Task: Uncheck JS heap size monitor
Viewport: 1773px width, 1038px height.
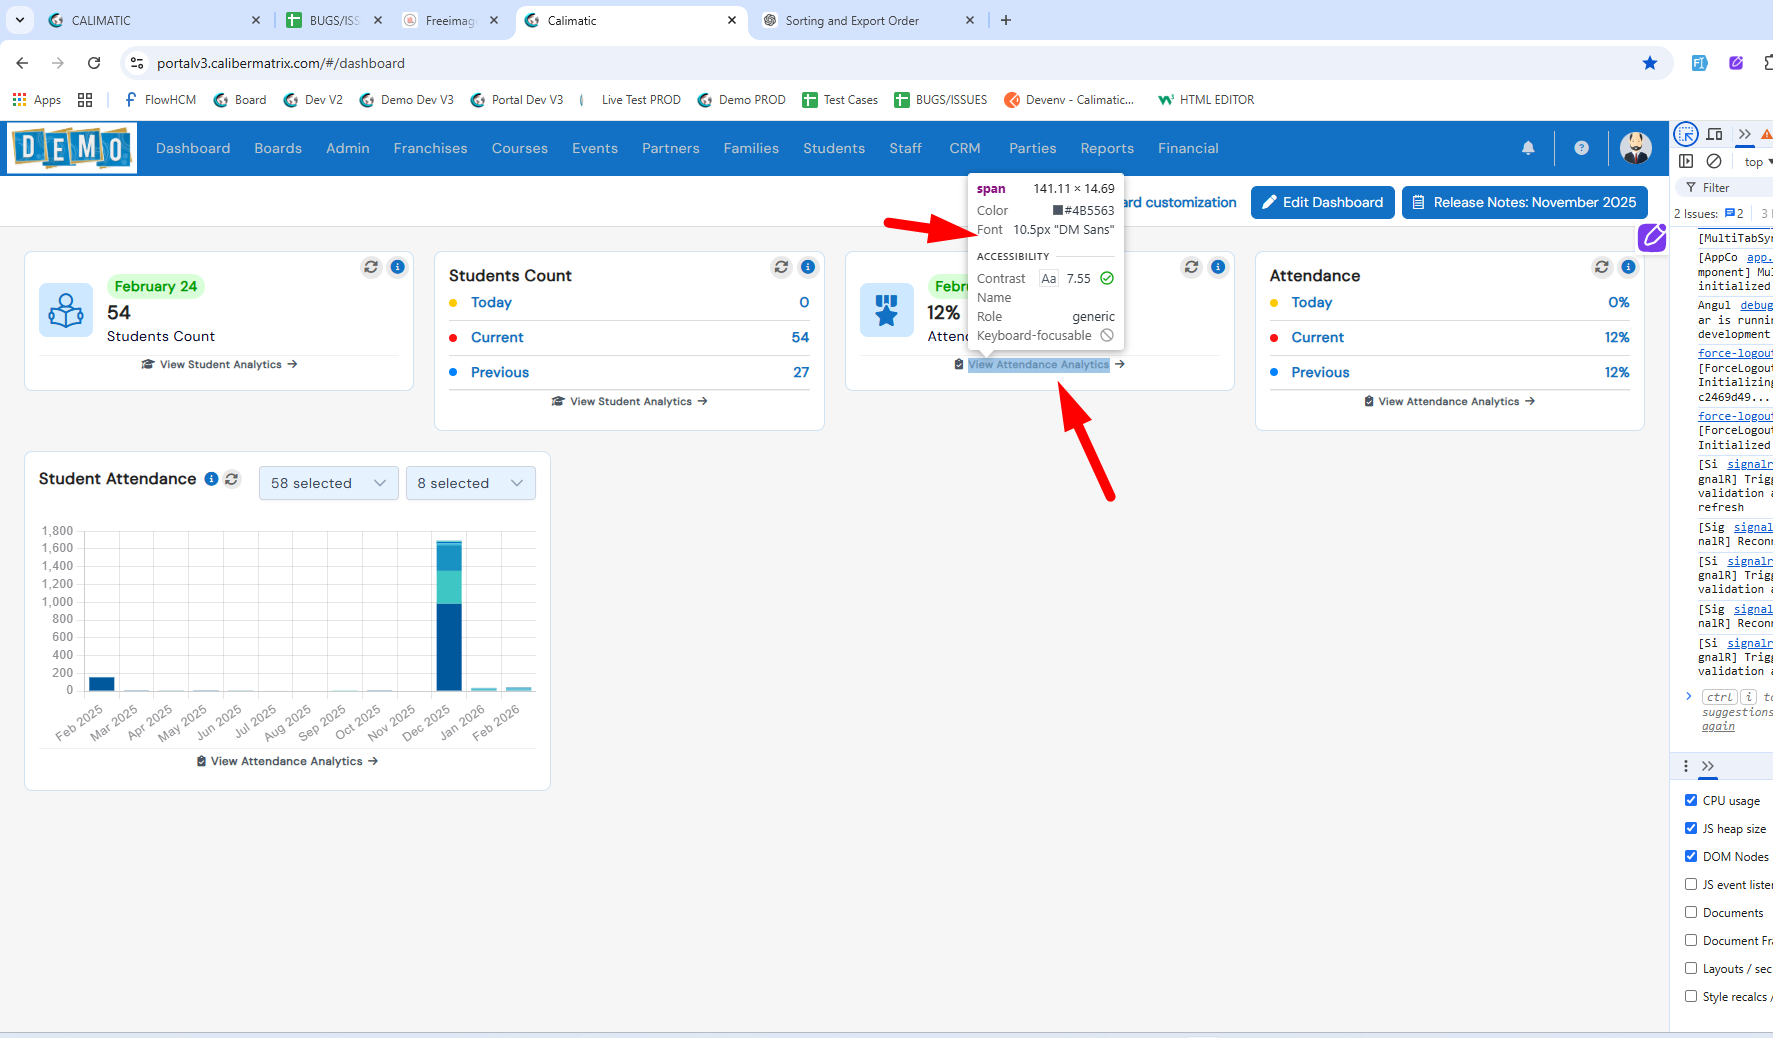Action: (x=1691, y=828)
